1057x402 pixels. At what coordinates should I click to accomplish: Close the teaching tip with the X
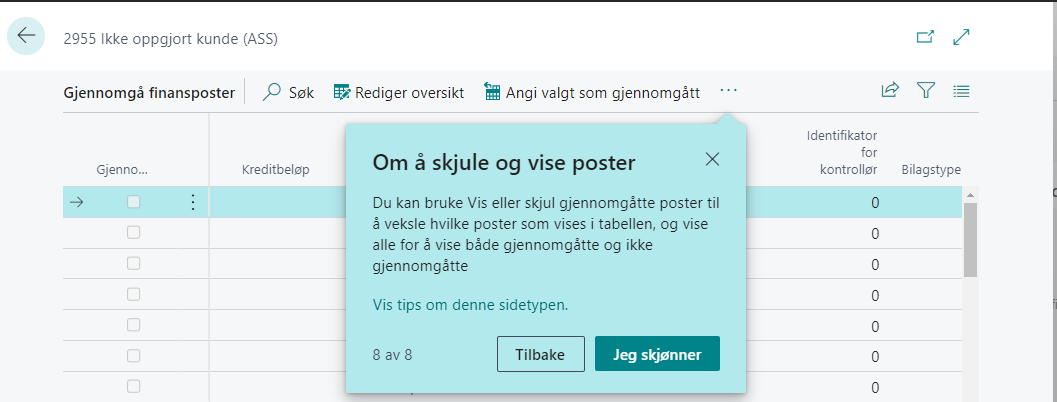pyautogui.click(x=712, y=159)
